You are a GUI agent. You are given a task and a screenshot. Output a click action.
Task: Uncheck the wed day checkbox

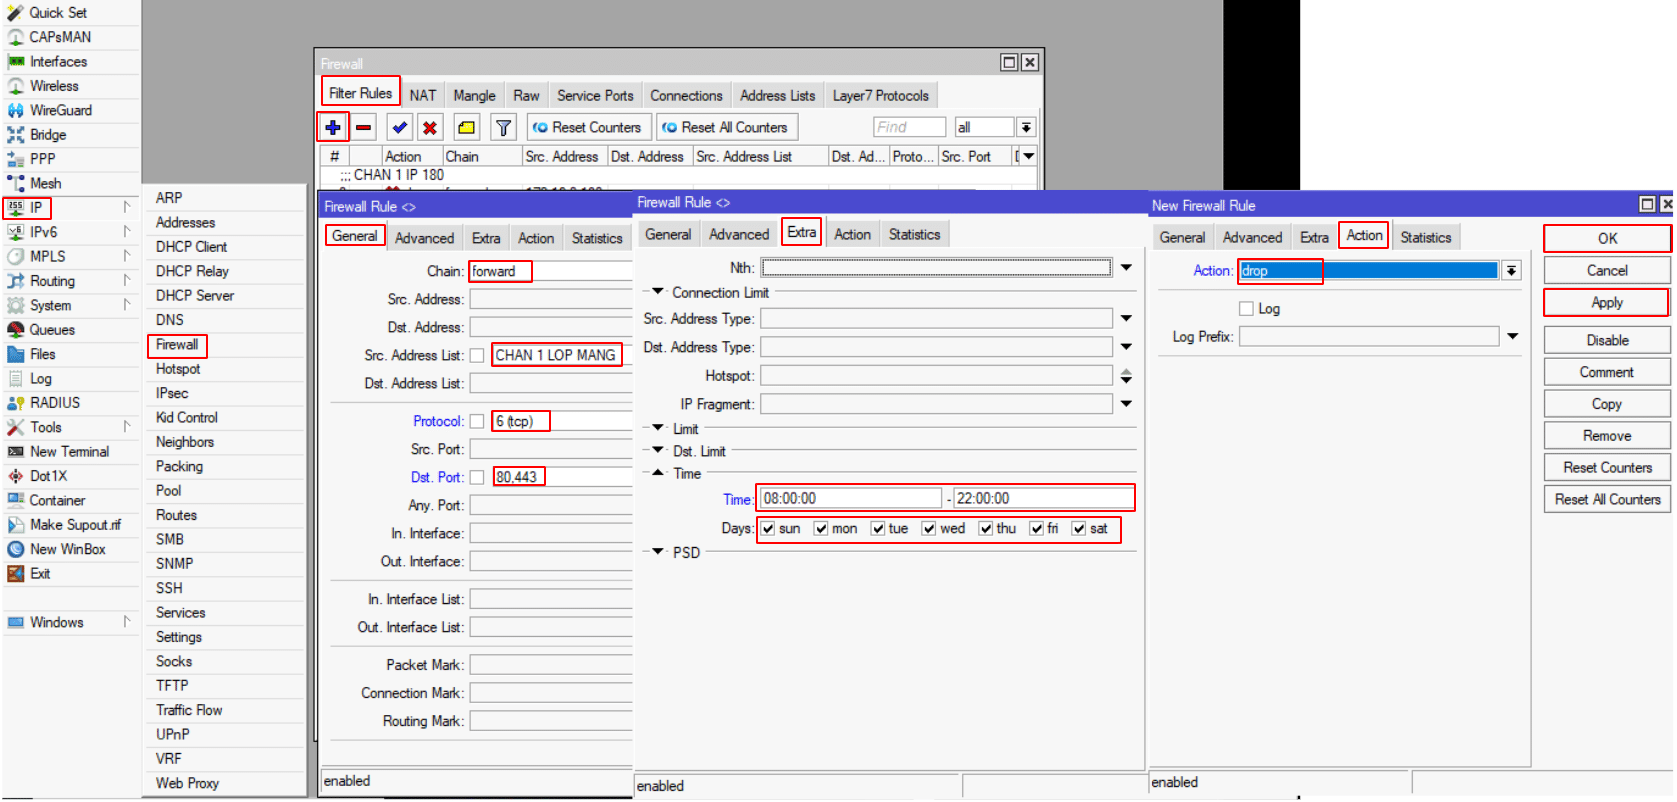[x=929, y=528]
